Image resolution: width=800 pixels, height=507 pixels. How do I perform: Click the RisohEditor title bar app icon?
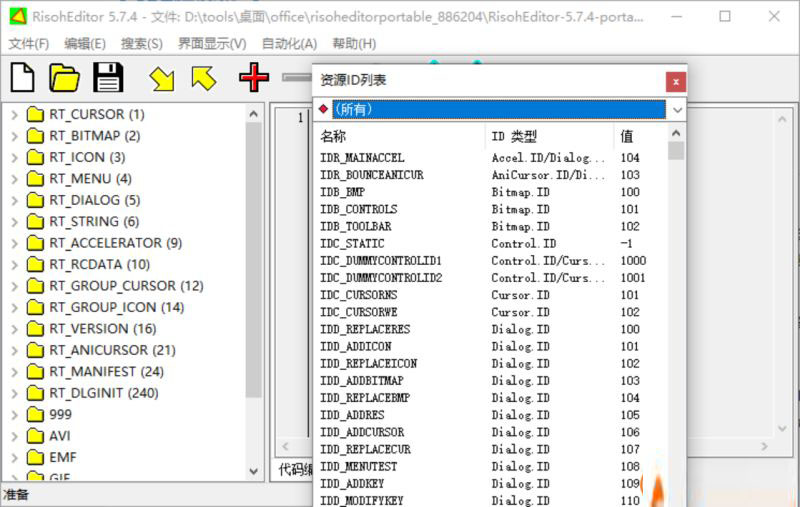[17, 16]
